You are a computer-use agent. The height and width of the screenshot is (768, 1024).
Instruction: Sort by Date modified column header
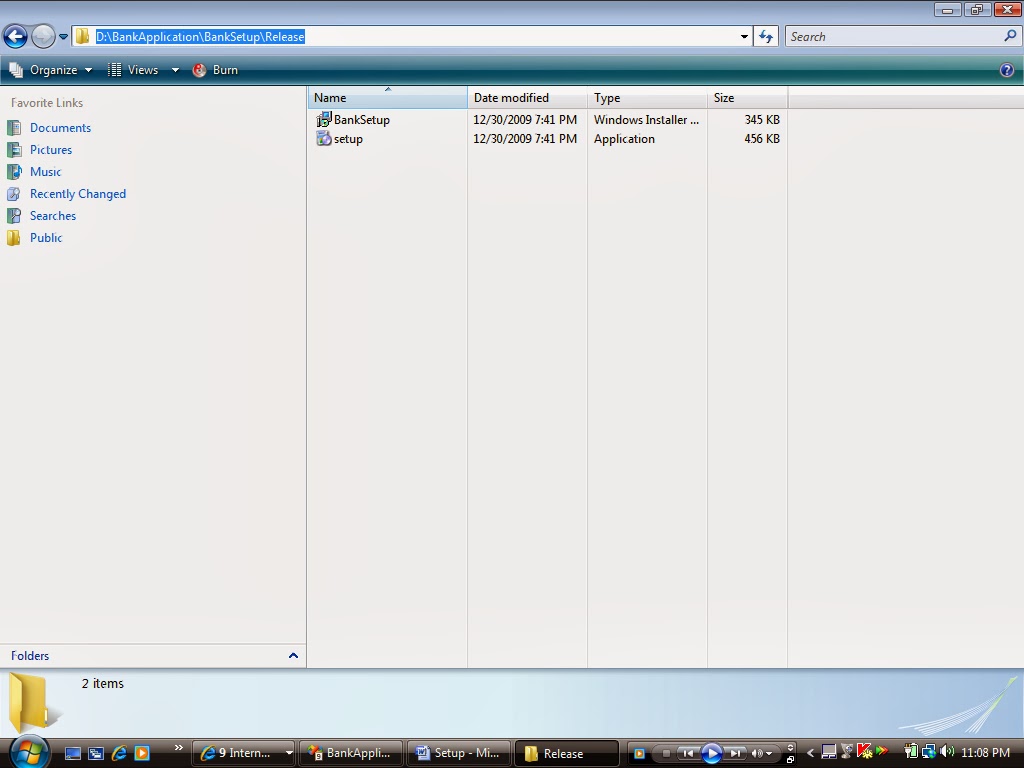point(527,98)
